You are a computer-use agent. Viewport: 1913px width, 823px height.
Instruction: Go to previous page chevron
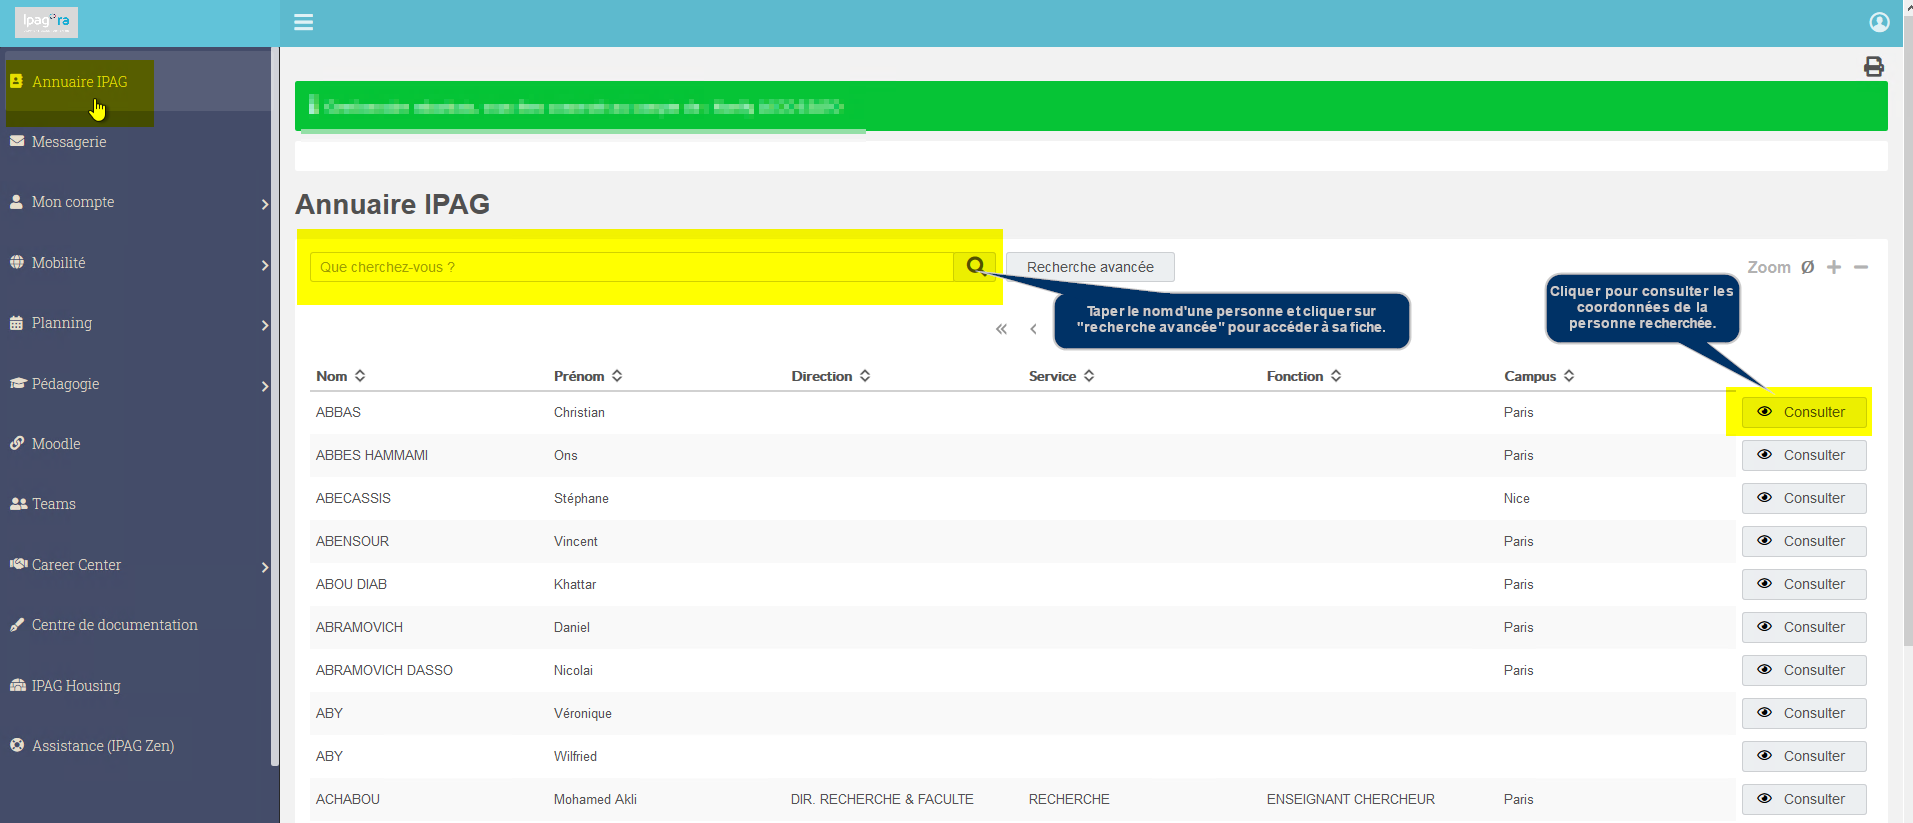1033,329
